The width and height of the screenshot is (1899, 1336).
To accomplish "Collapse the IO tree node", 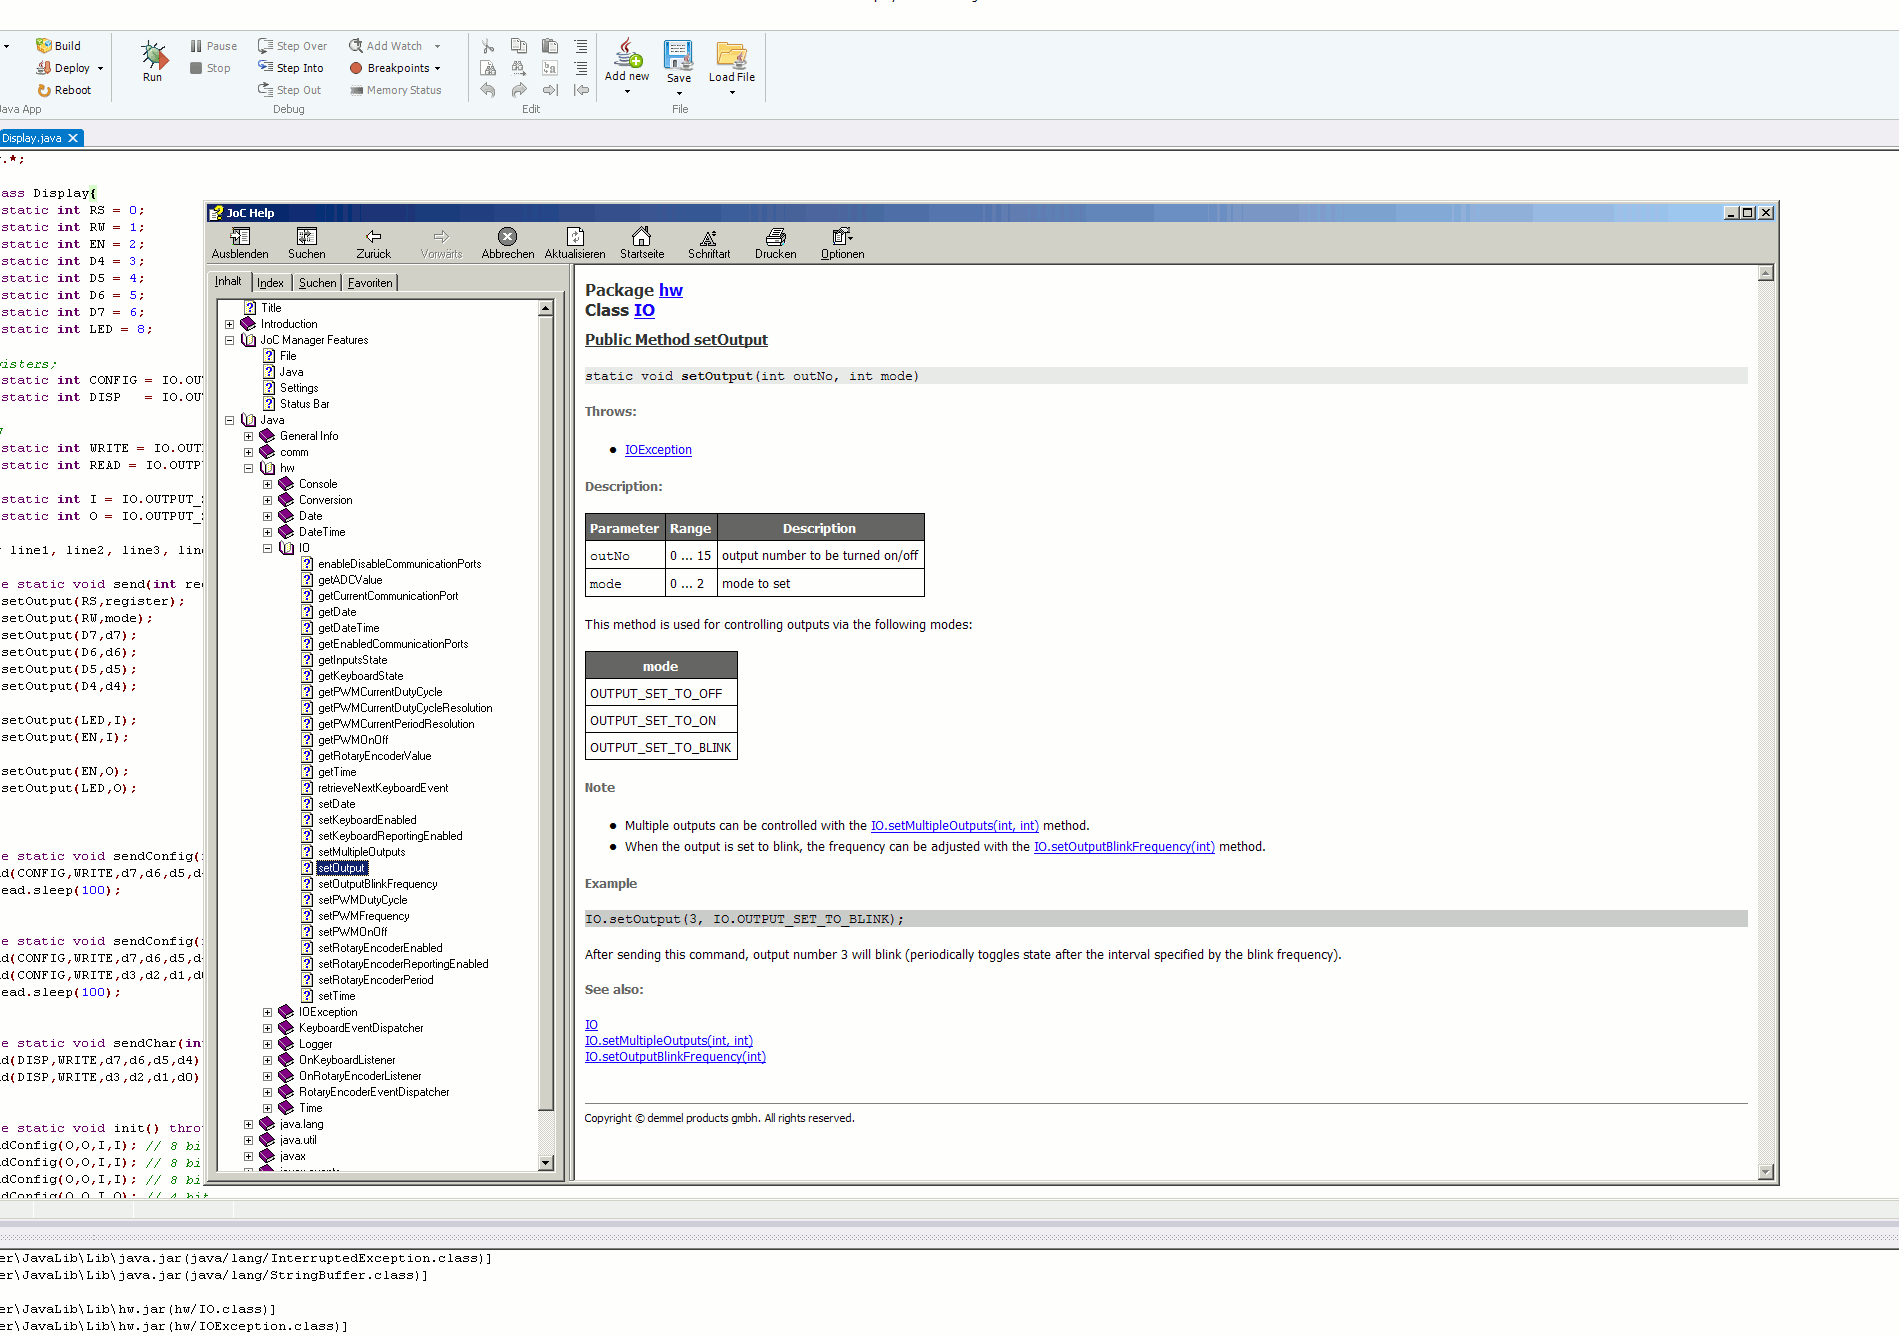I will (x=268, y=548).
